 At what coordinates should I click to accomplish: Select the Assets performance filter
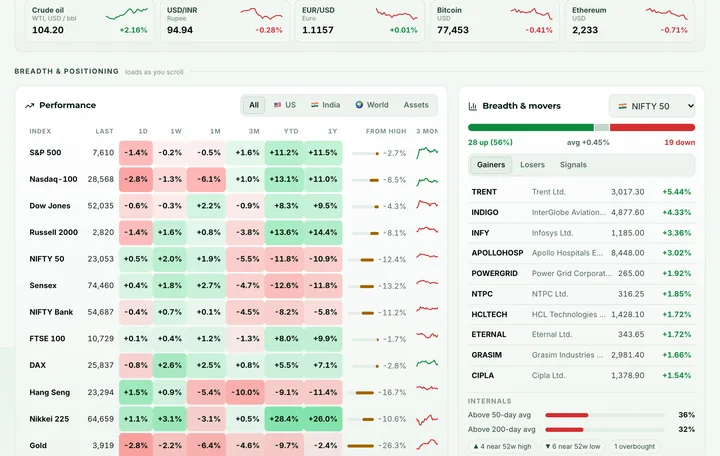pos(416,105)
